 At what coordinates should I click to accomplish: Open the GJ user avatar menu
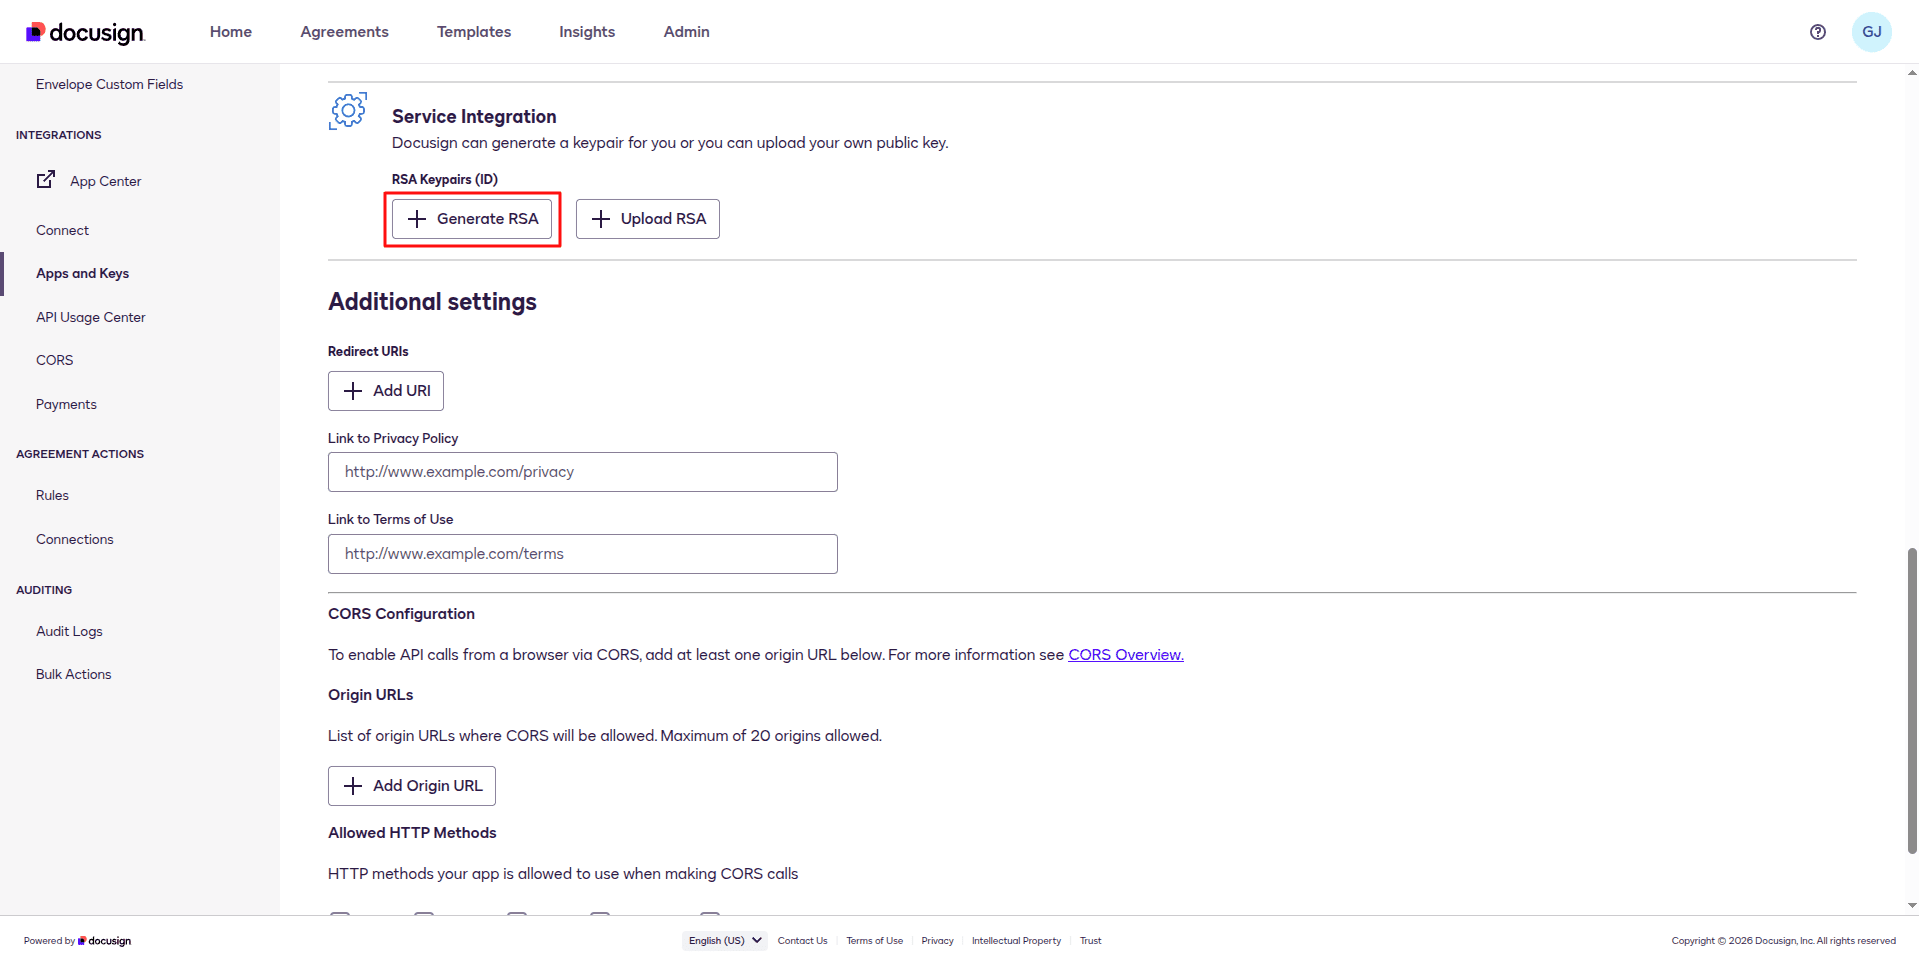1872,32
